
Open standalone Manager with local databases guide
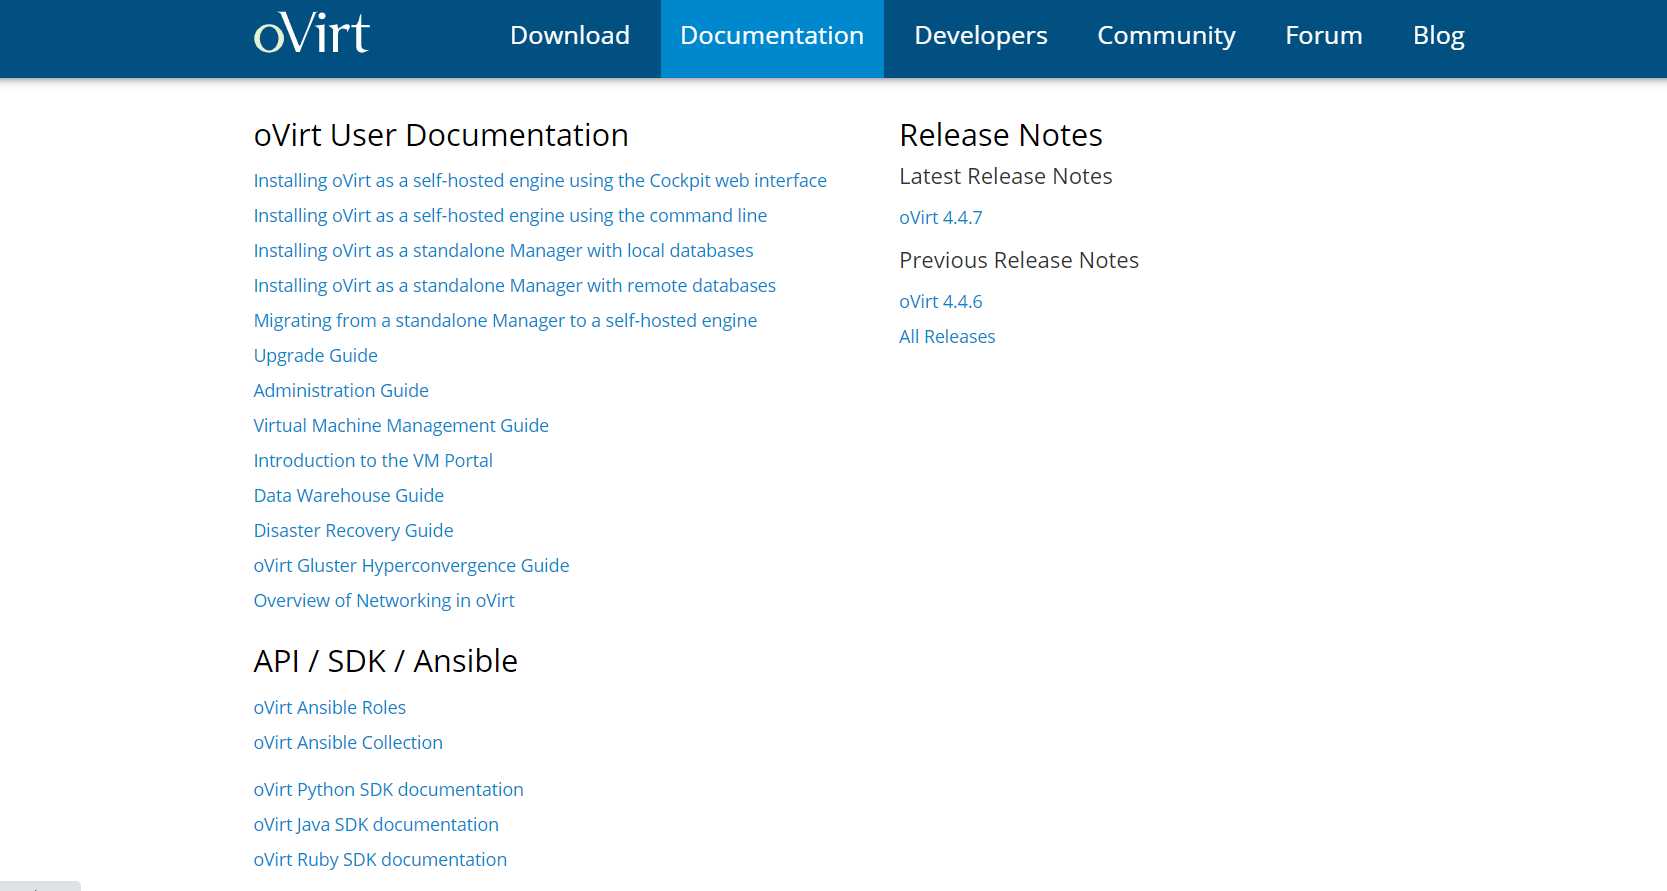[503, 251]
